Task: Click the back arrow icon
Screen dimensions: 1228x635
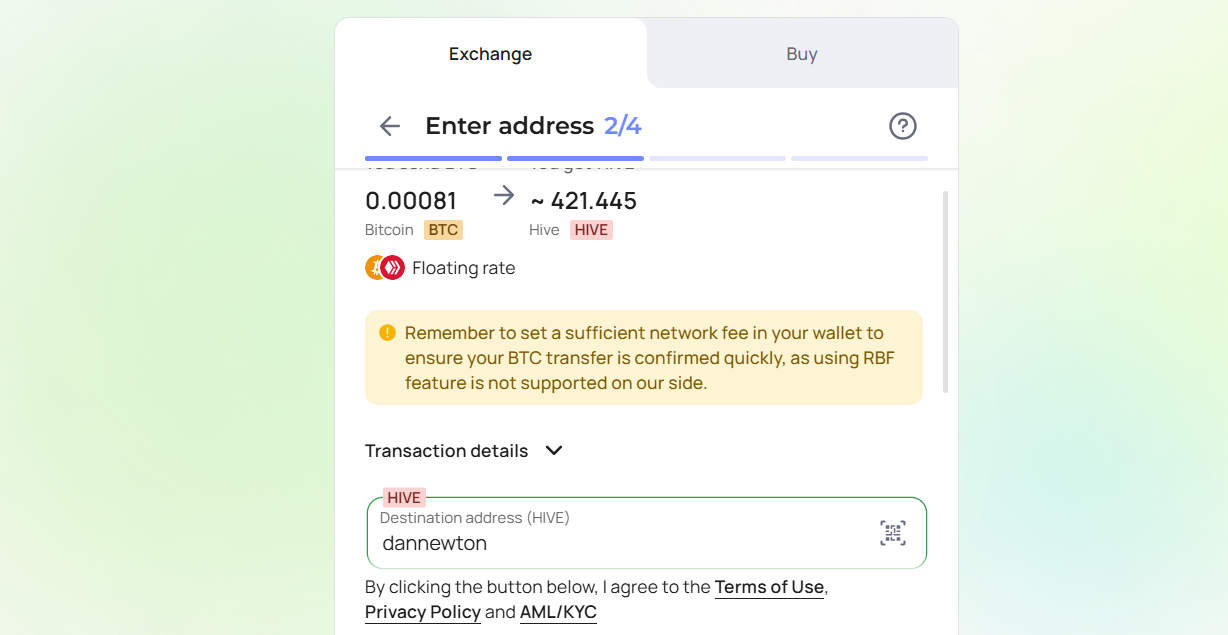Action: coord(390,126)
